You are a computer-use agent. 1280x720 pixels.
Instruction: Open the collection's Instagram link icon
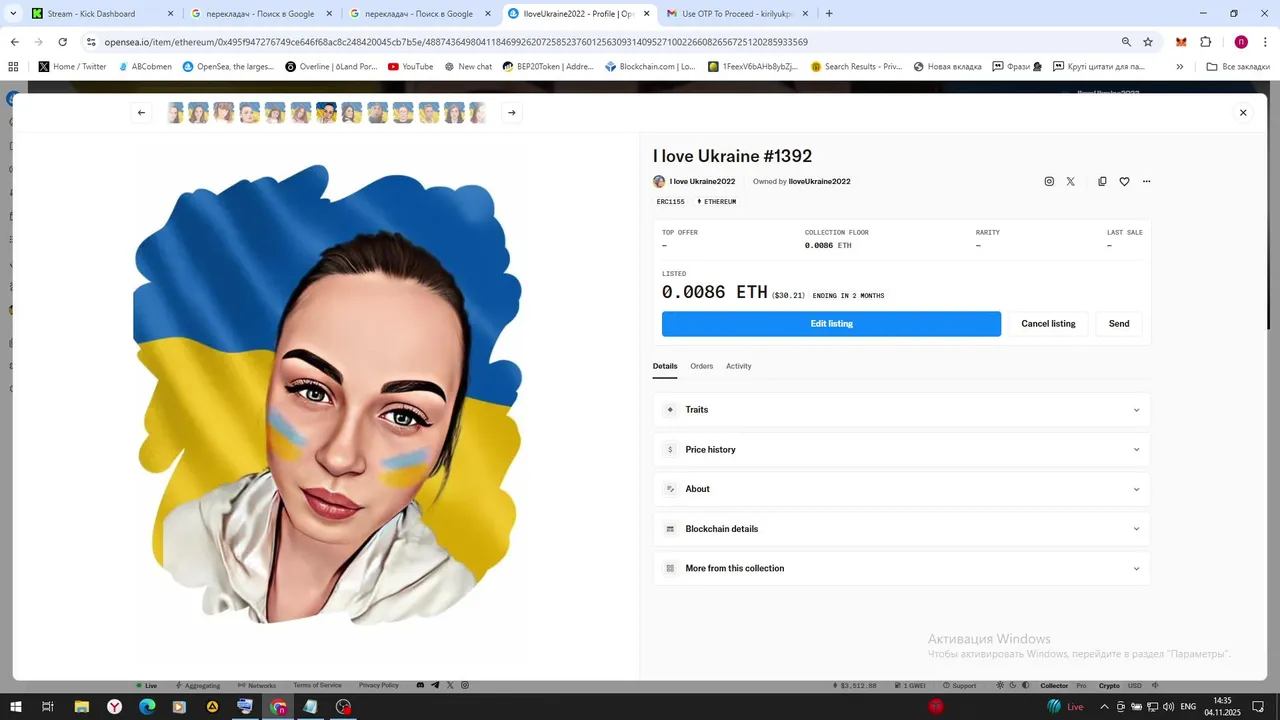click(x=1049, y=182)
